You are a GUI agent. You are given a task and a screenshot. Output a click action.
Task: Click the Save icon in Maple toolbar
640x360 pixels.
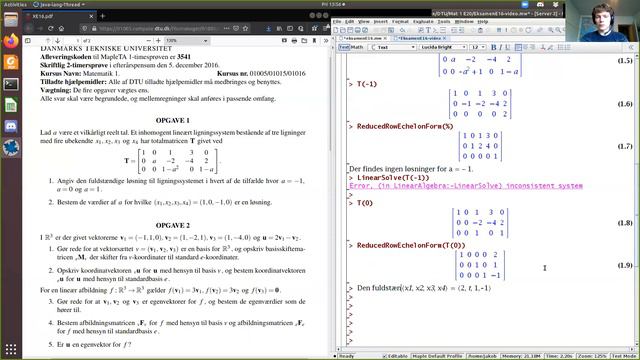(351, 30)
